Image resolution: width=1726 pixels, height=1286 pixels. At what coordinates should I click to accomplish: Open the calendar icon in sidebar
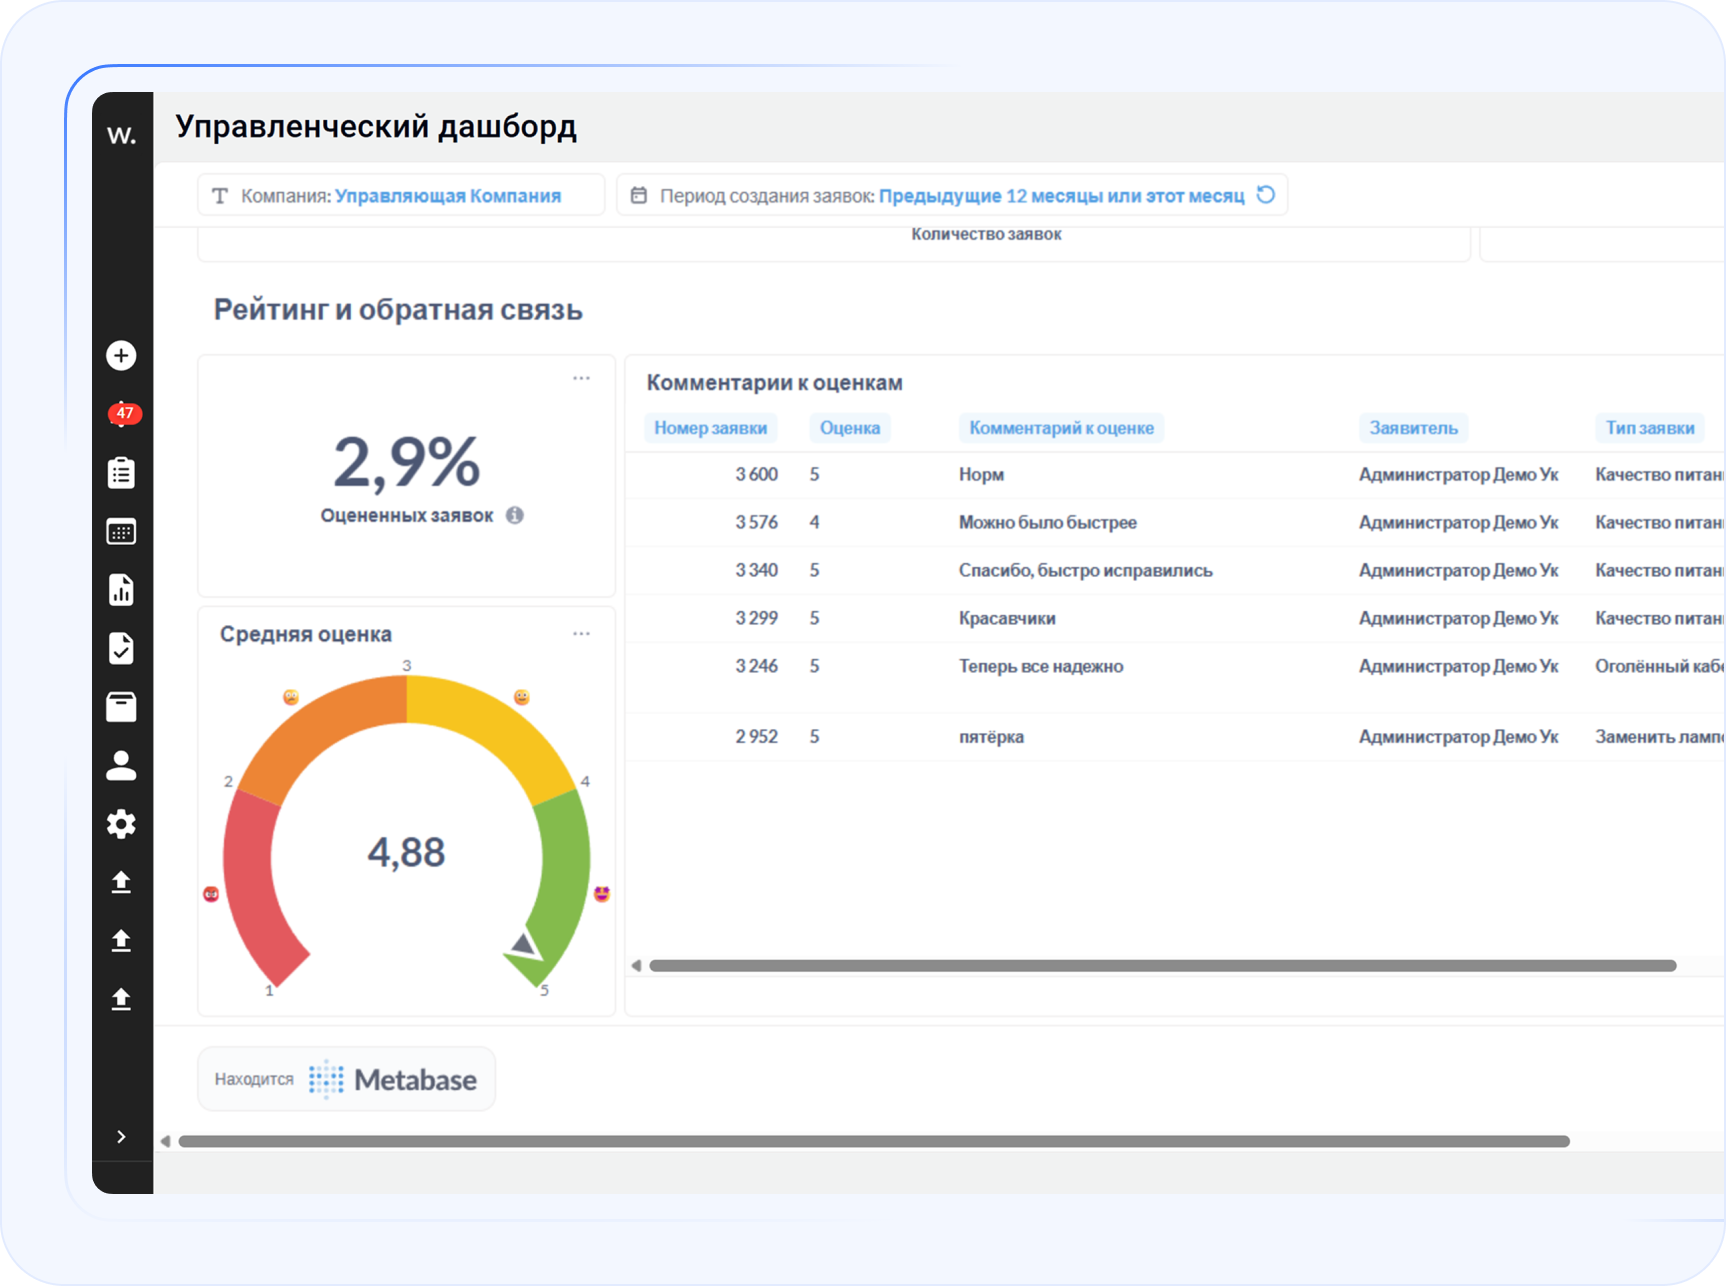point(121,532)
